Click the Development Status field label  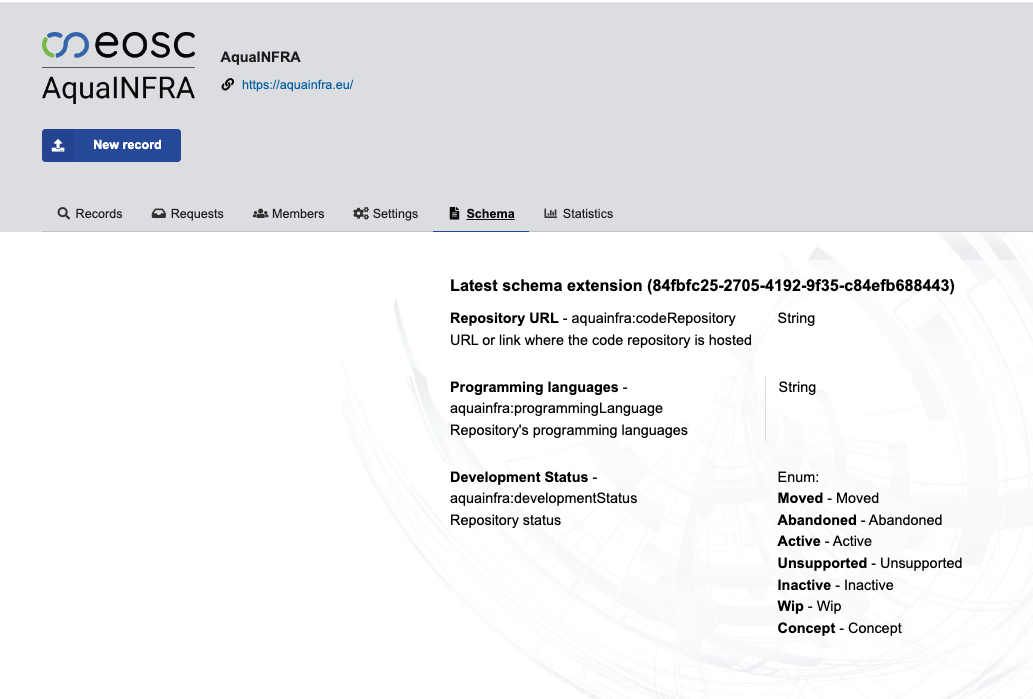point(519,477)
